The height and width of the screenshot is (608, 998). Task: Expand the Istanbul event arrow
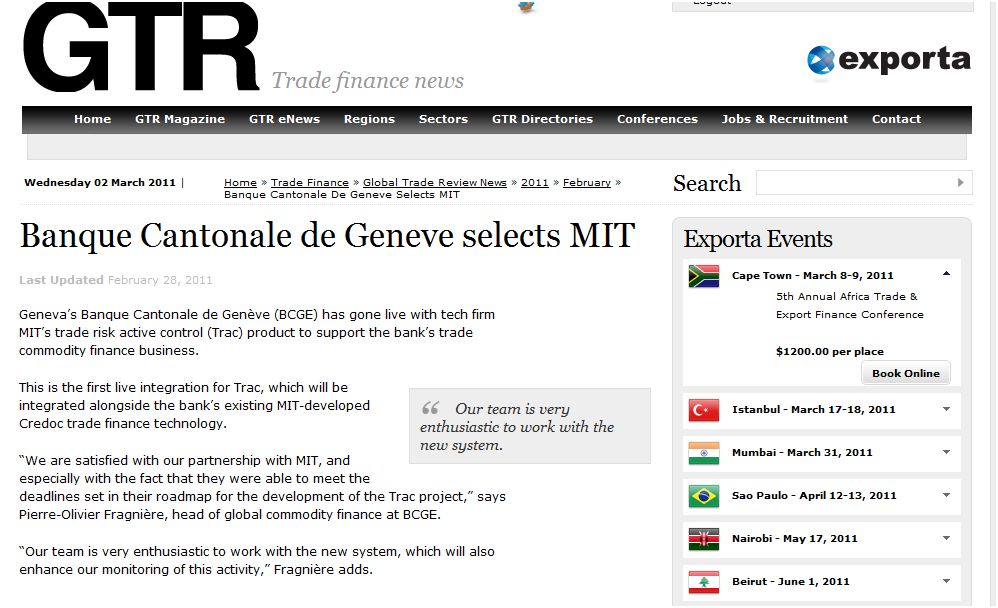click(x=946, y=409)
